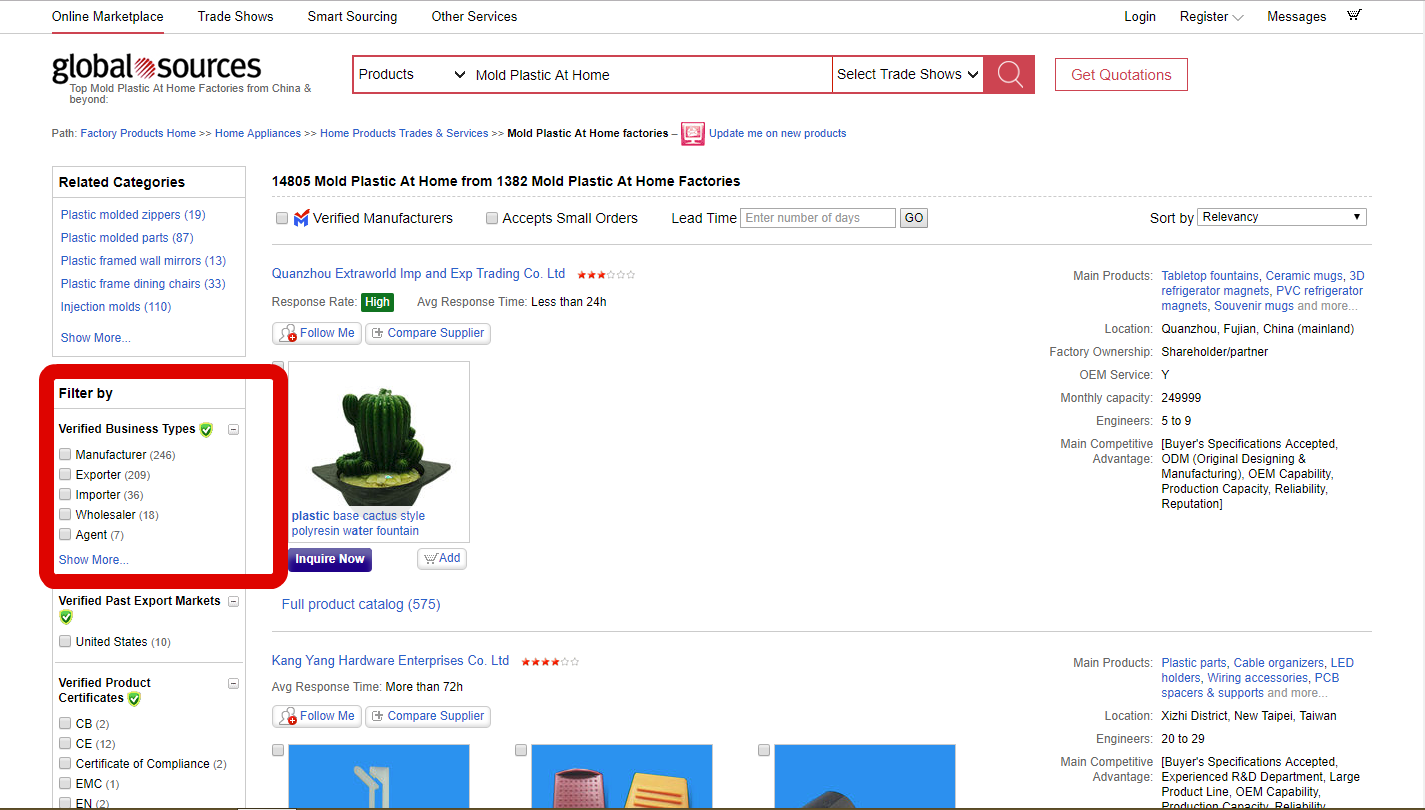The width and height of the screenshot is (1425, 810).
Task: Check the Wholesaler filter
Action: [65, 514]
